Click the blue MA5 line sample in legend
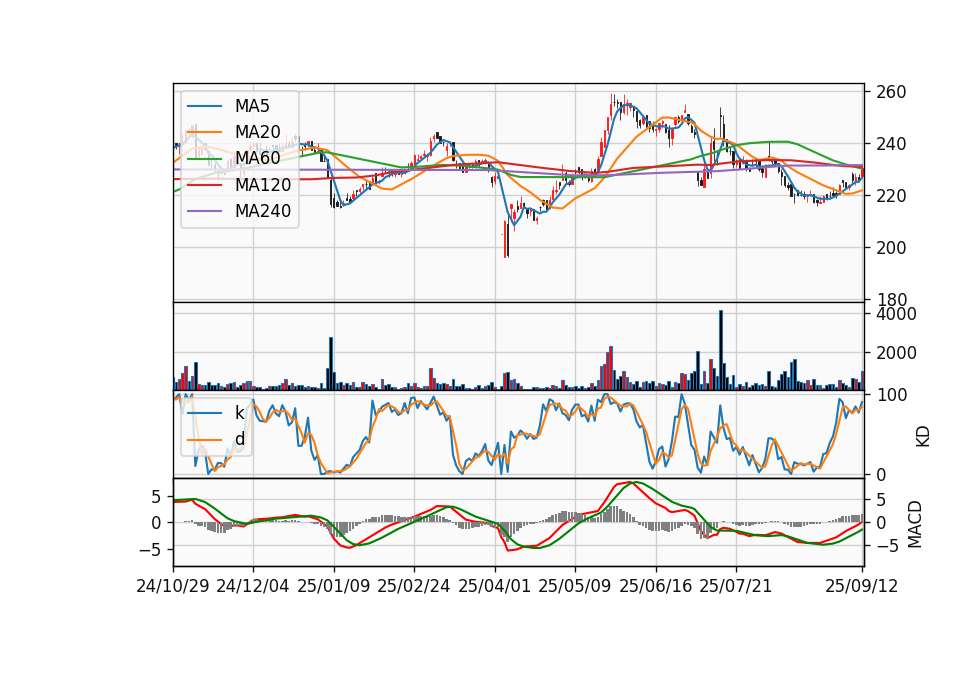Viewport: 960px width, 690px height. (204, 106)
